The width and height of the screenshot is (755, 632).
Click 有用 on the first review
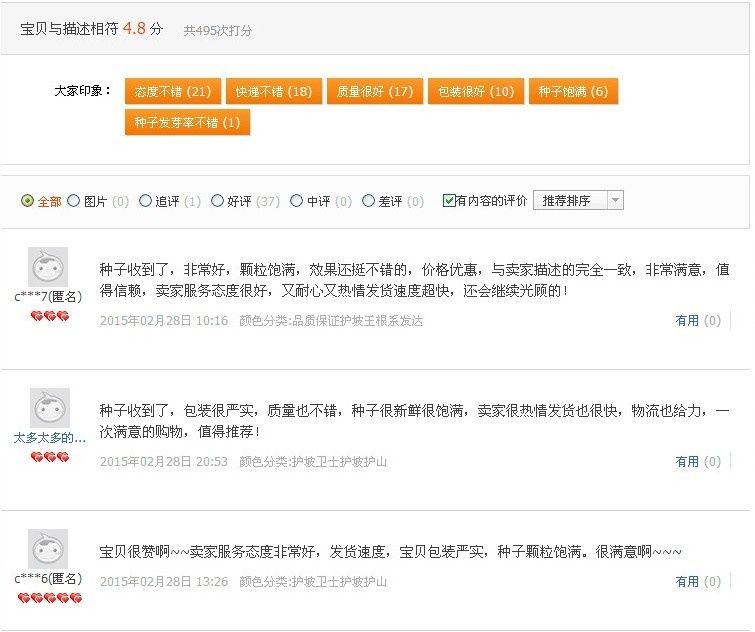(687, 321)
